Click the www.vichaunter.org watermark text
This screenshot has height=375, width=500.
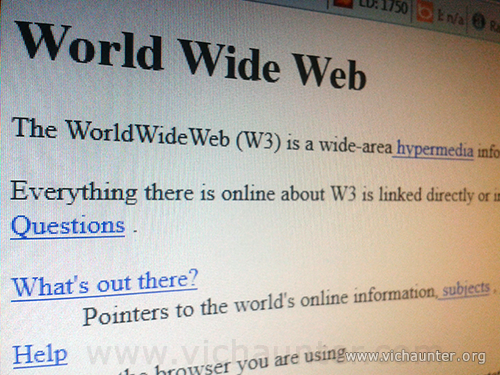click(x=415, y=356)
